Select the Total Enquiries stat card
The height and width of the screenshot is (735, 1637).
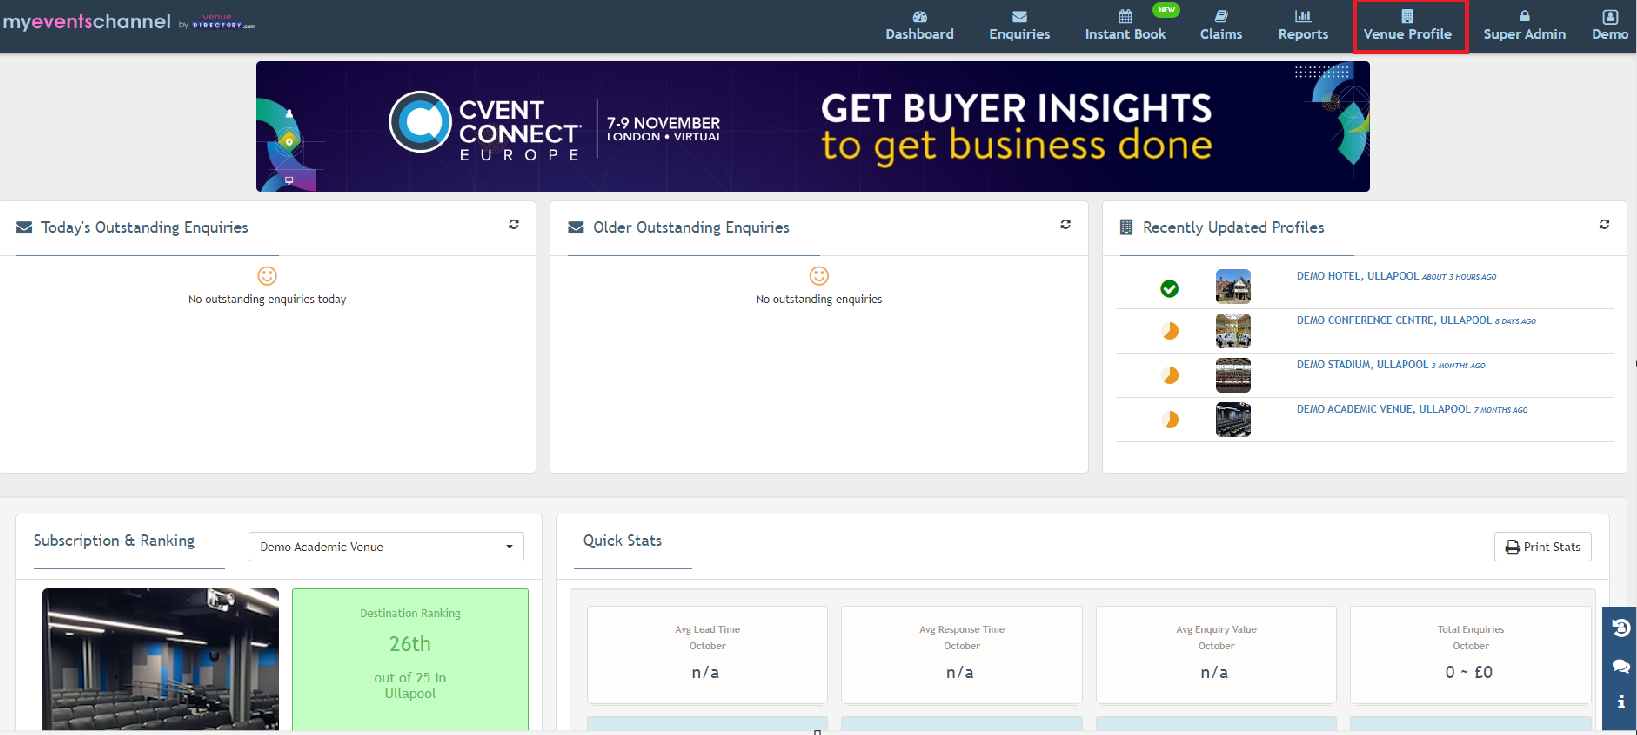(x=1470, y=654)
